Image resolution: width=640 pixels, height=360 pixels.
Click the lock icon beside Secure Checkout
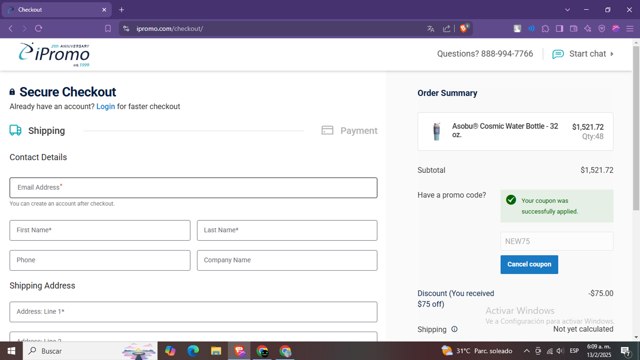12,92
